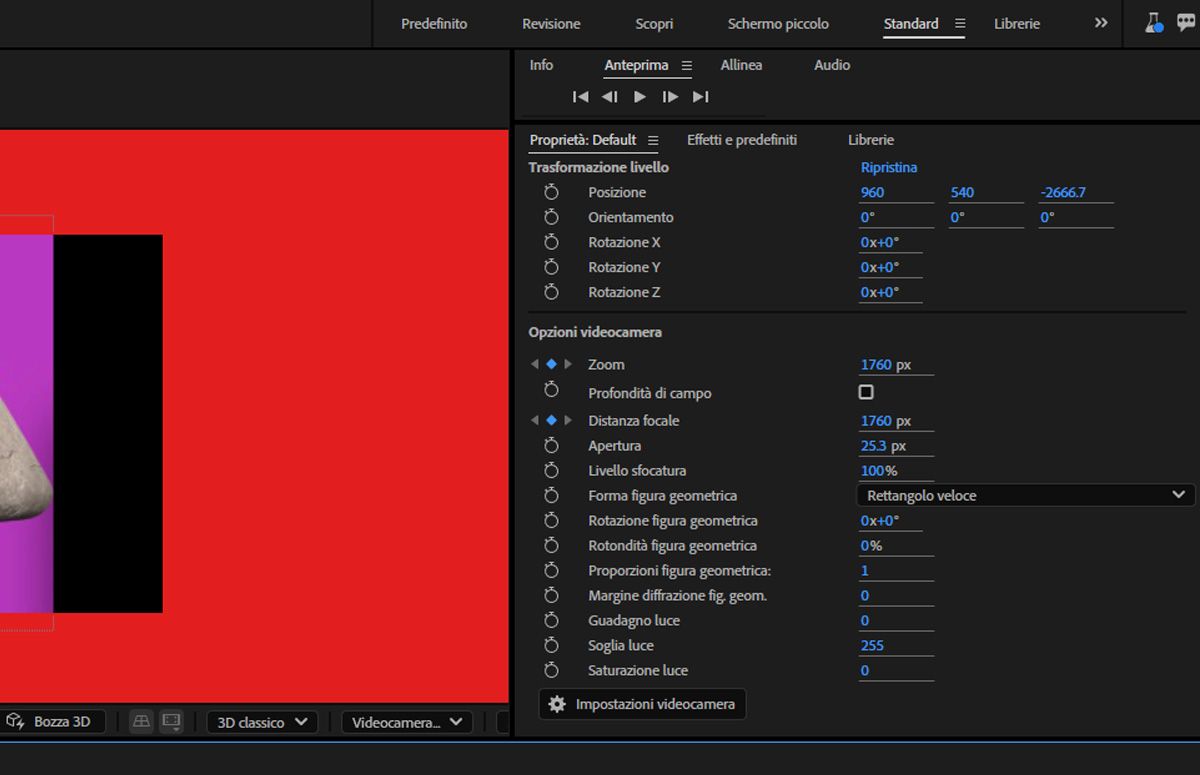This screenshot has height=775, width=1200.
Task: Click the Impostazioni videocamera button
Action: [x=642, y=704]
